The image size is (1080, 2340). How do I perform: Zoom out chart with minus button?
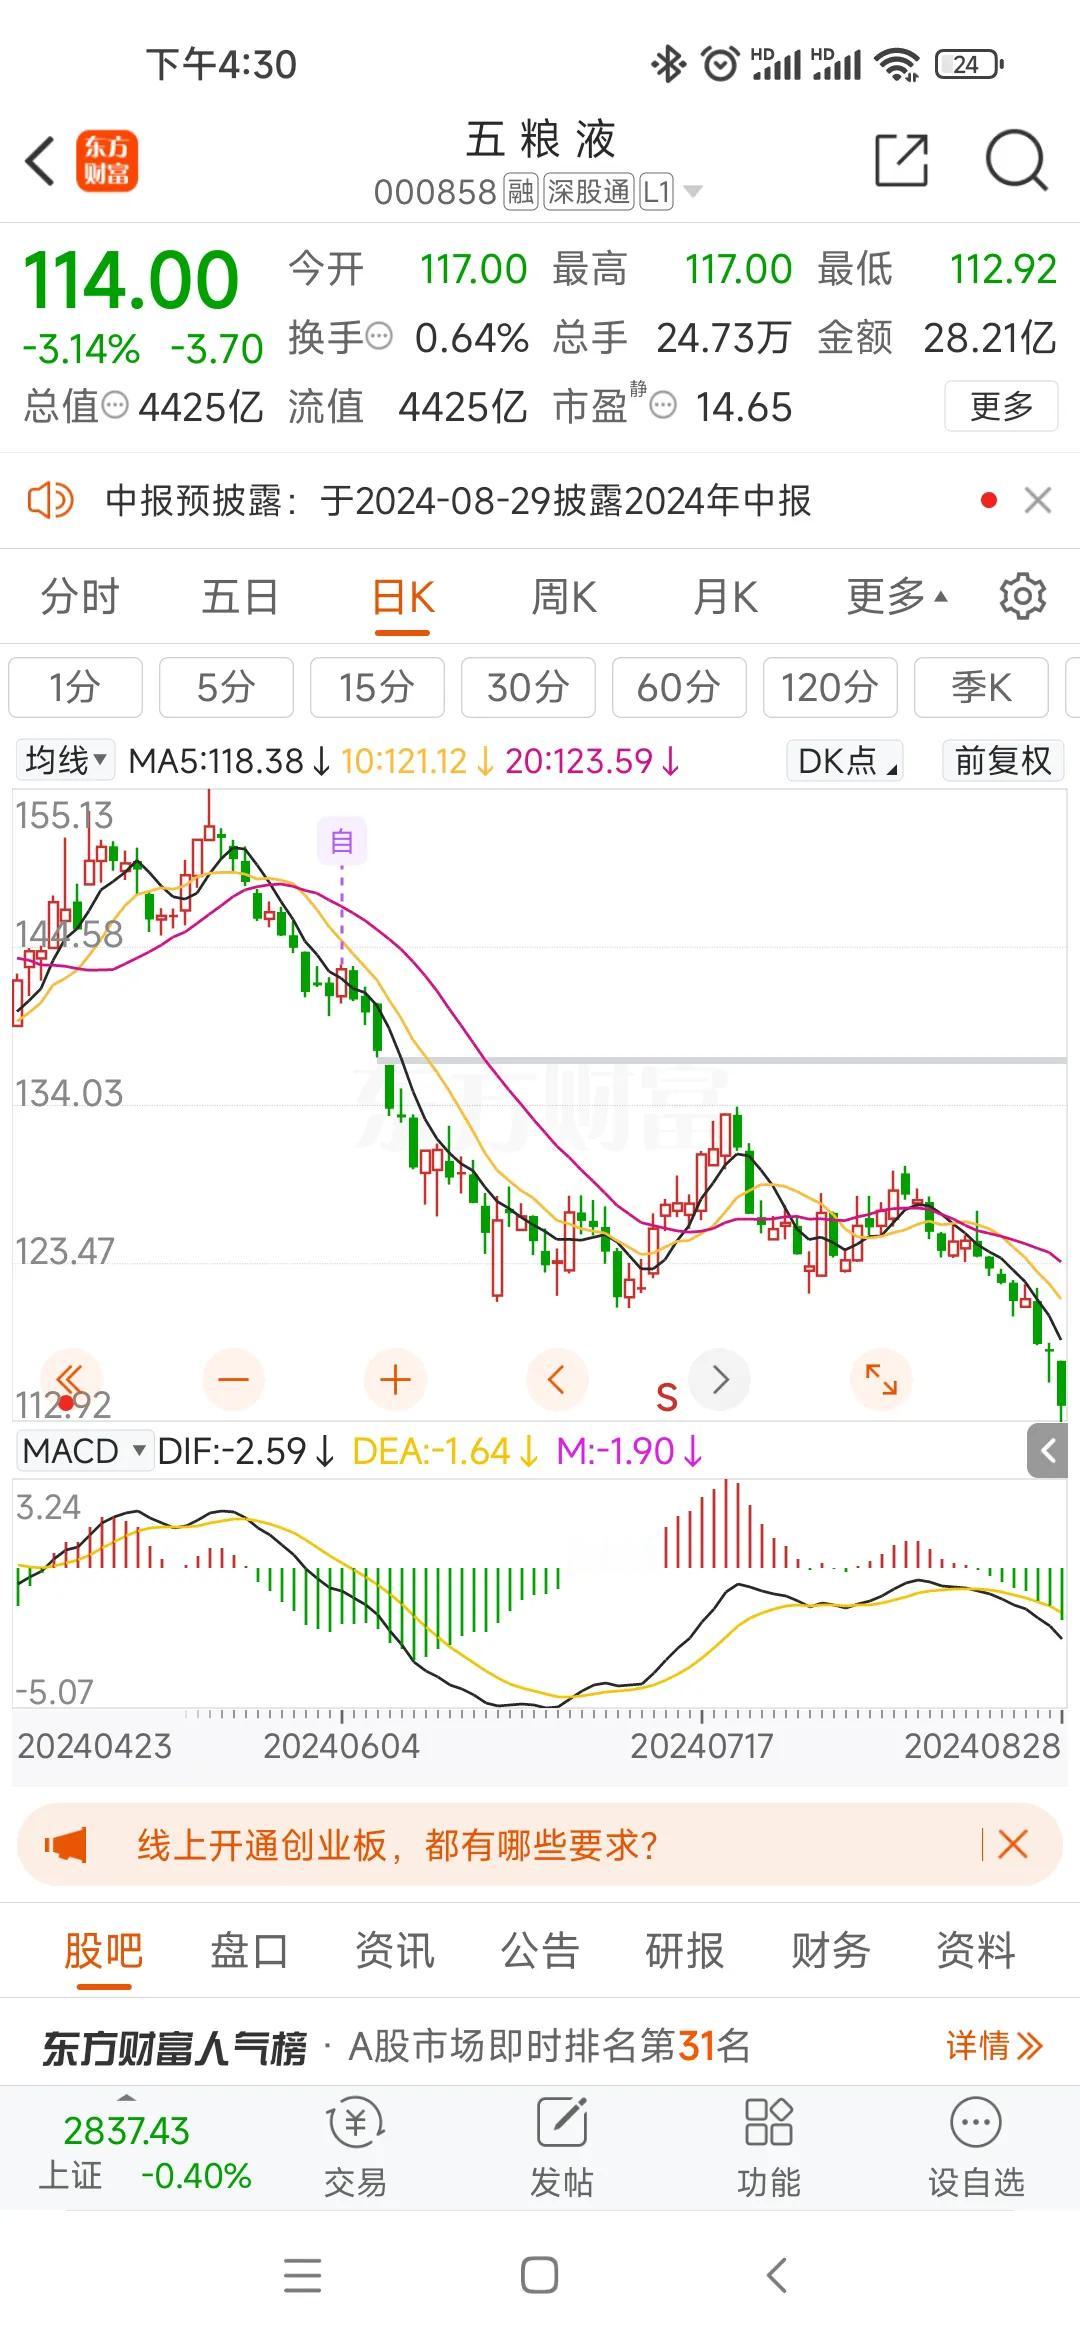pos(233,1380)
